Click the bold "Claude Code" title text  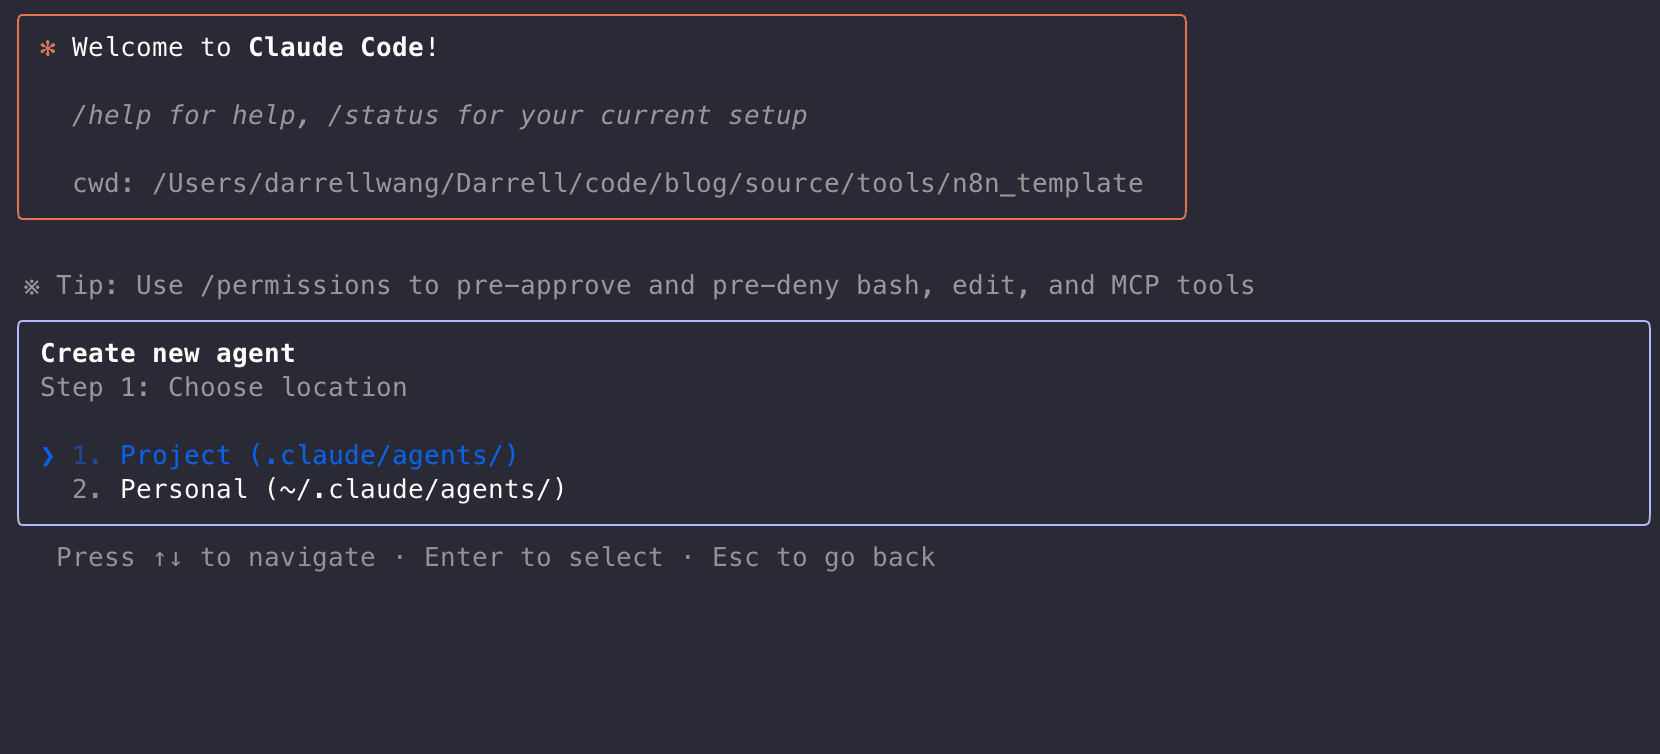click(336, 48)
